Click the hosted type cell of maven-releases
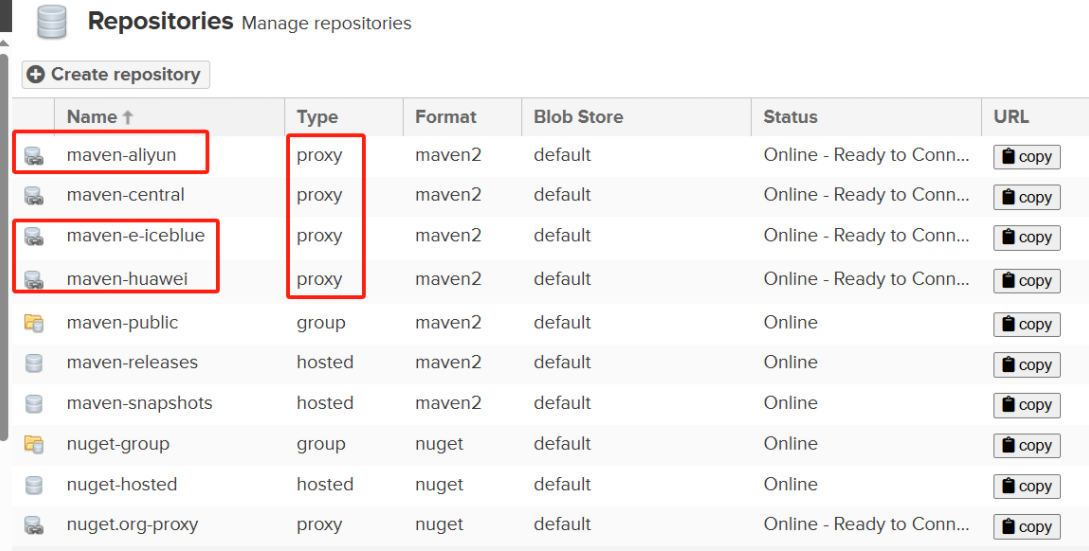The image size is (1089, 551). 325,362
